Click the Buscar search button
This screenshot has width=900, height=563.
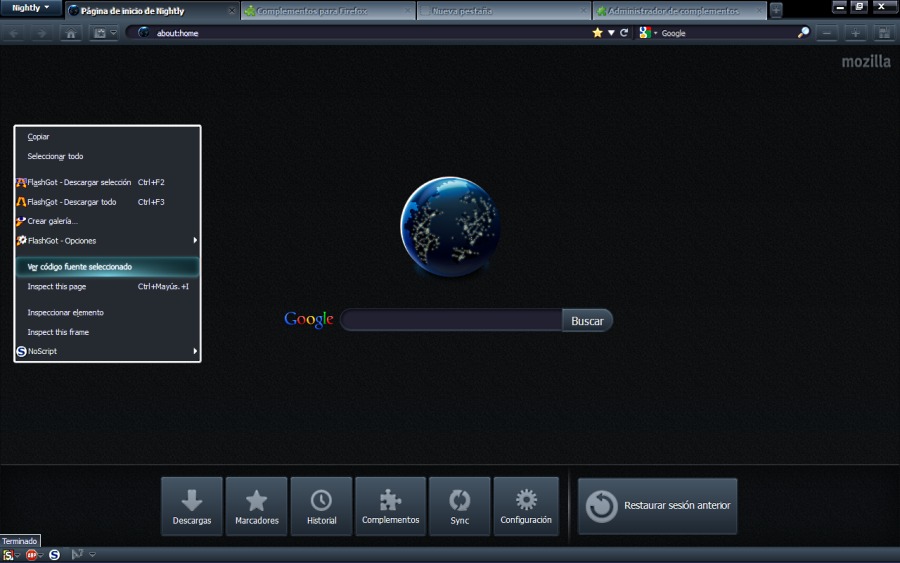click(587, 320)
